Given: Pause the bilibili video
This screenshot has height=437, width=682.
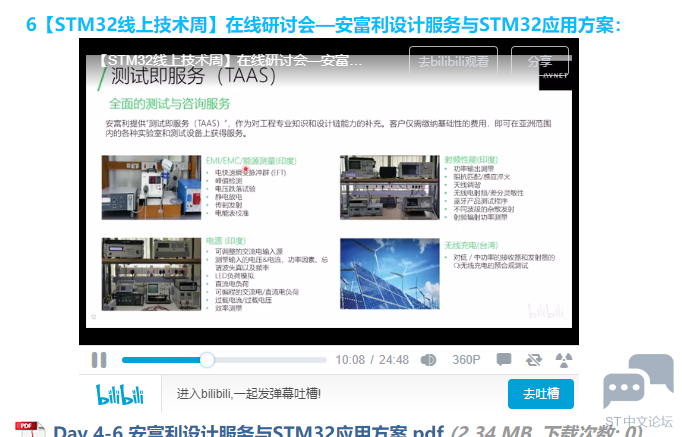Looking at the screenshot, I should (x=99, y=360).
